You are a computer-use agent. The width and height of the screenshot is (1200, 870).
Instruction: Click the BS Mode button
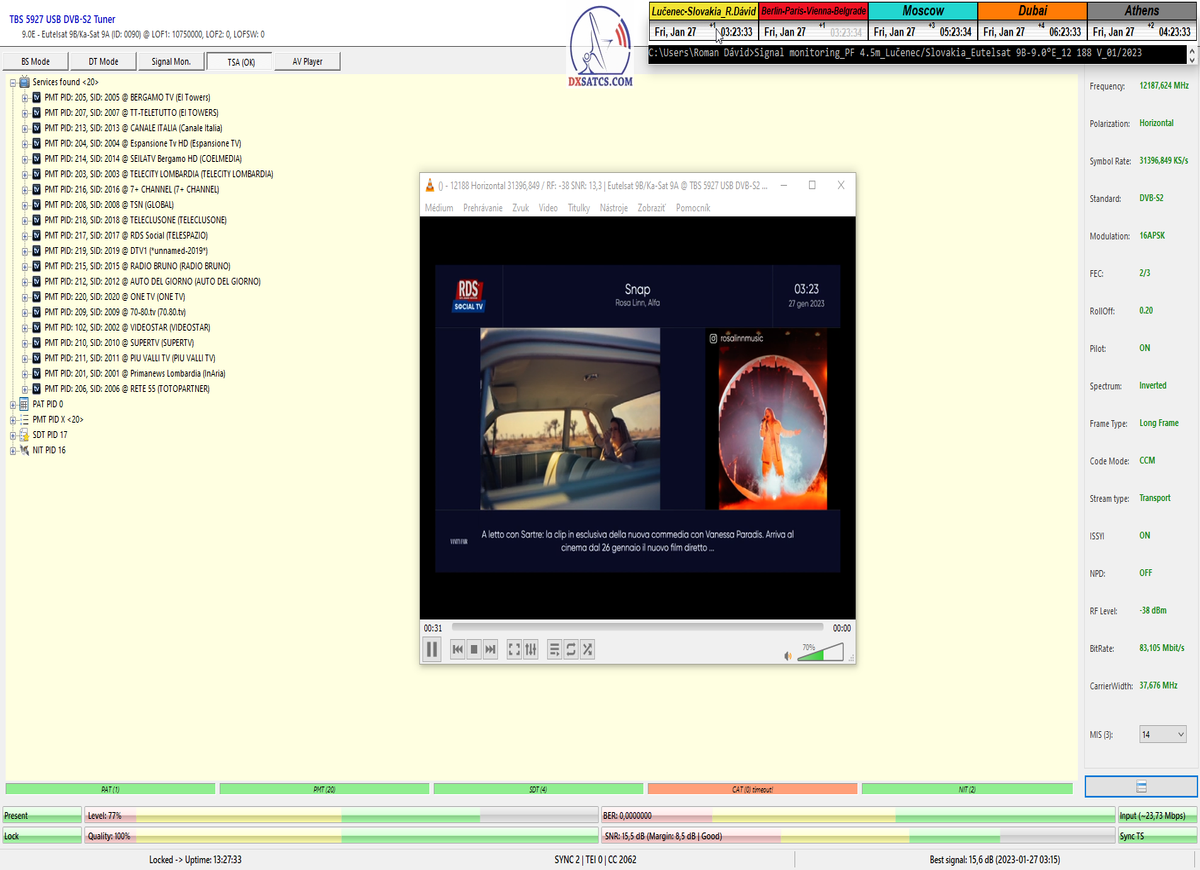pyautogui.click(x=35, y=62)
